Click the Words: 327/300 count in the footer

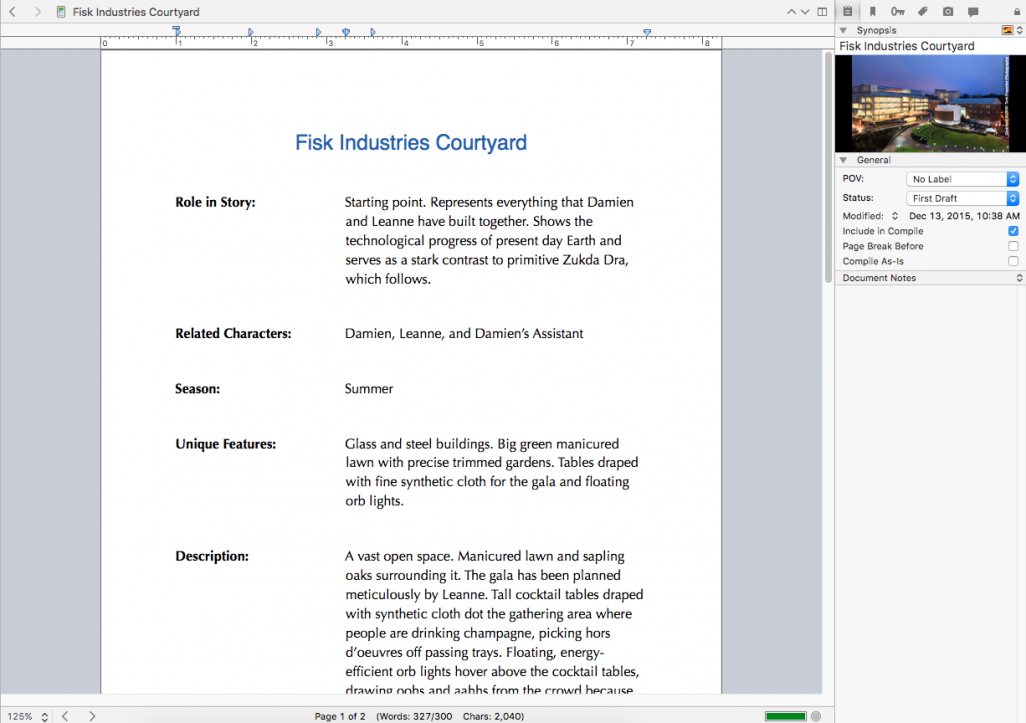[414, 716]
